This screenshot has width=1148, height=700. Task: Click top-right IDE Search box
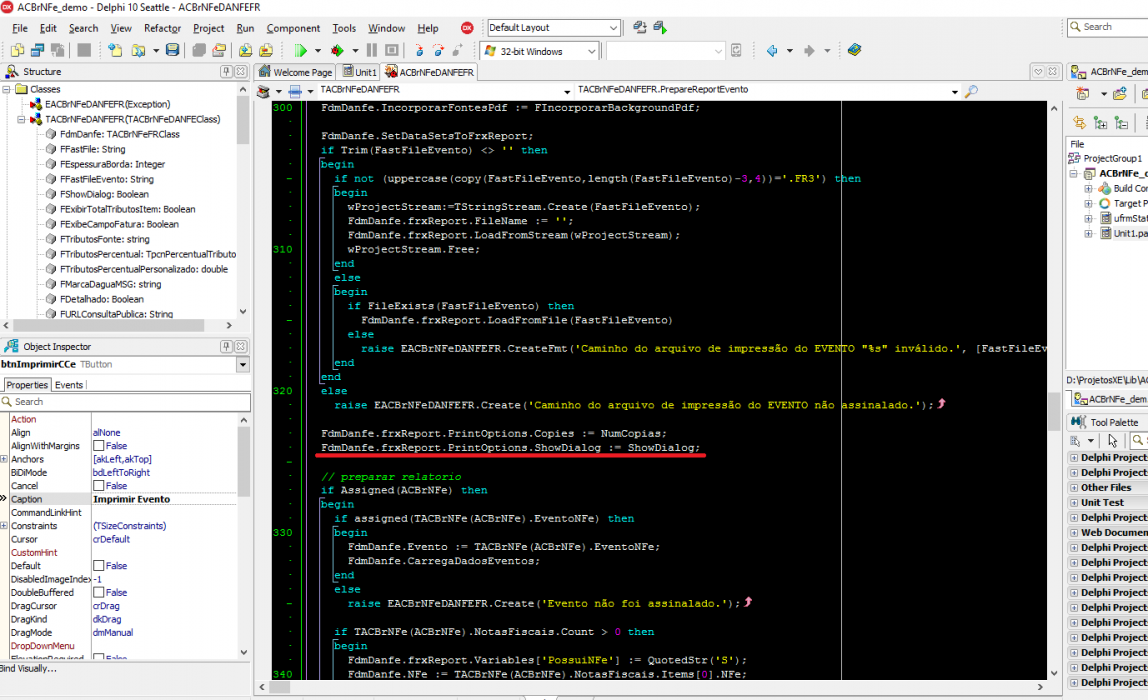[1108, 27]
